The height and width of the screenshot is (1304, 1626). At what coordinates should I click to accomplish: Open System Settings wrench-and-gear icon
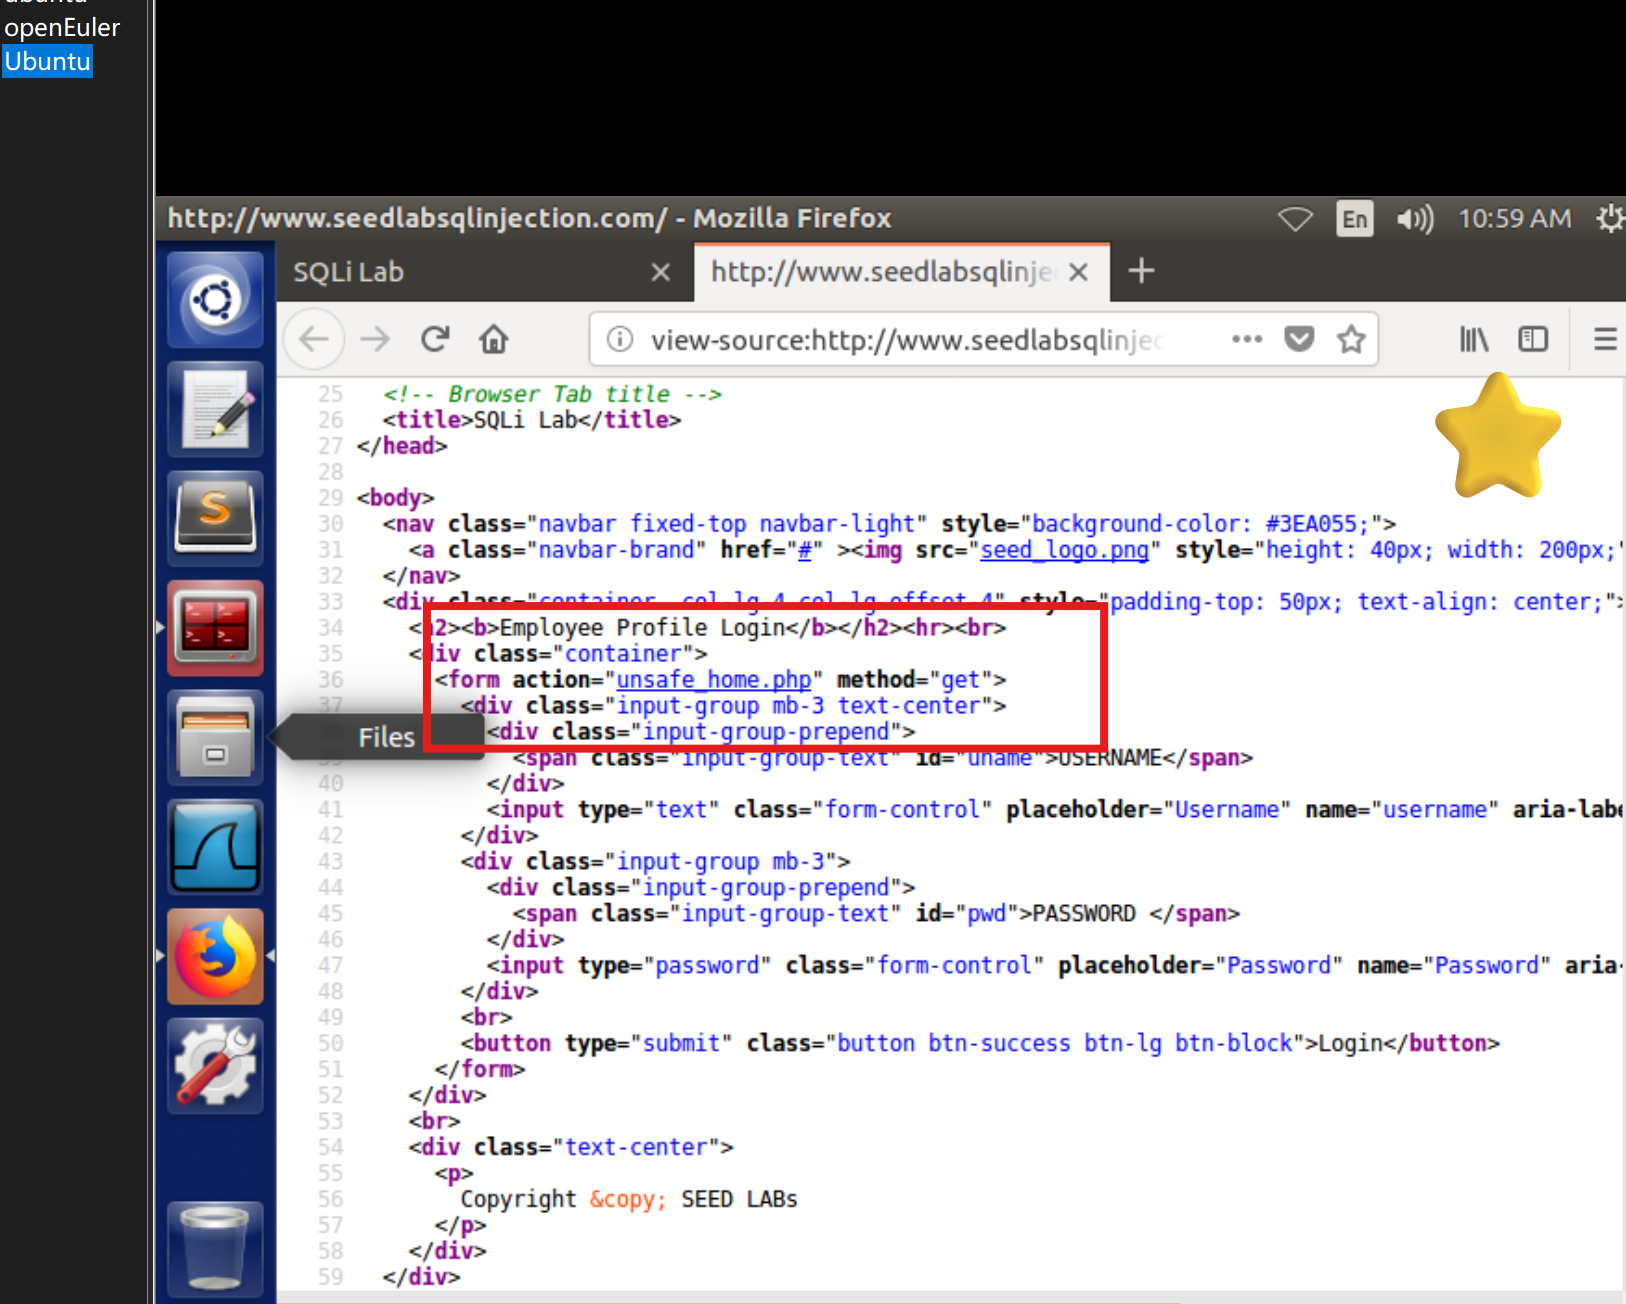click(215, 1066)
